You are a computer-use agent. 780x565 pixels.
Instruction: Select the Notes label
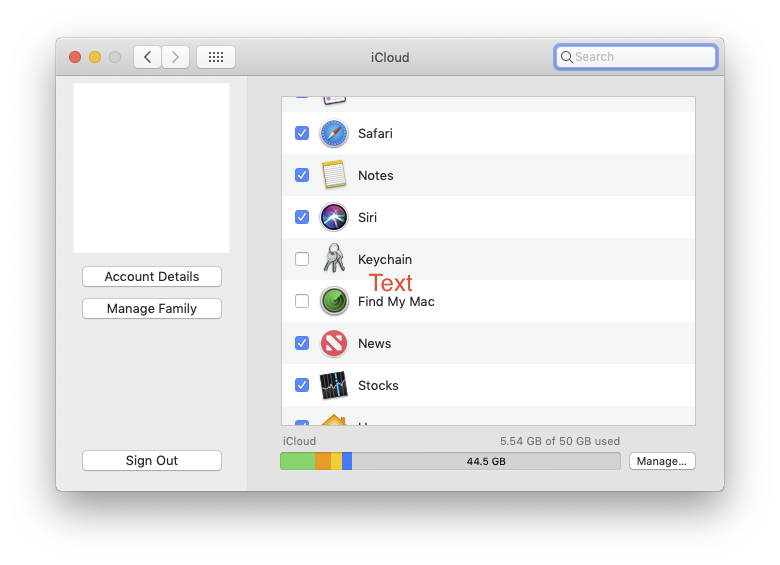click(376, 176)
